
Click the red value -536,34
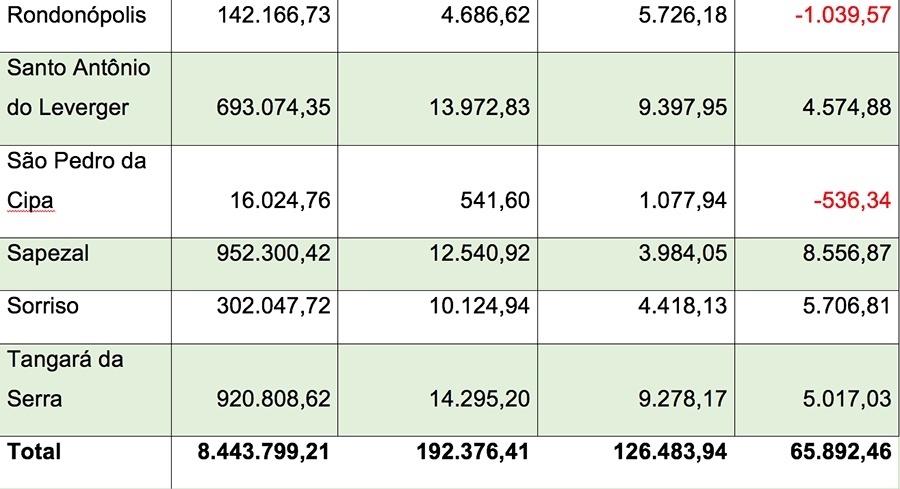coord(852,200)
